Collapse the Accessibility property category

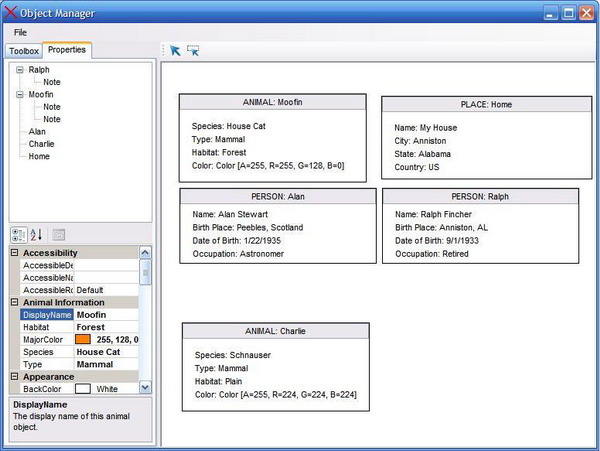coord(15,253)
